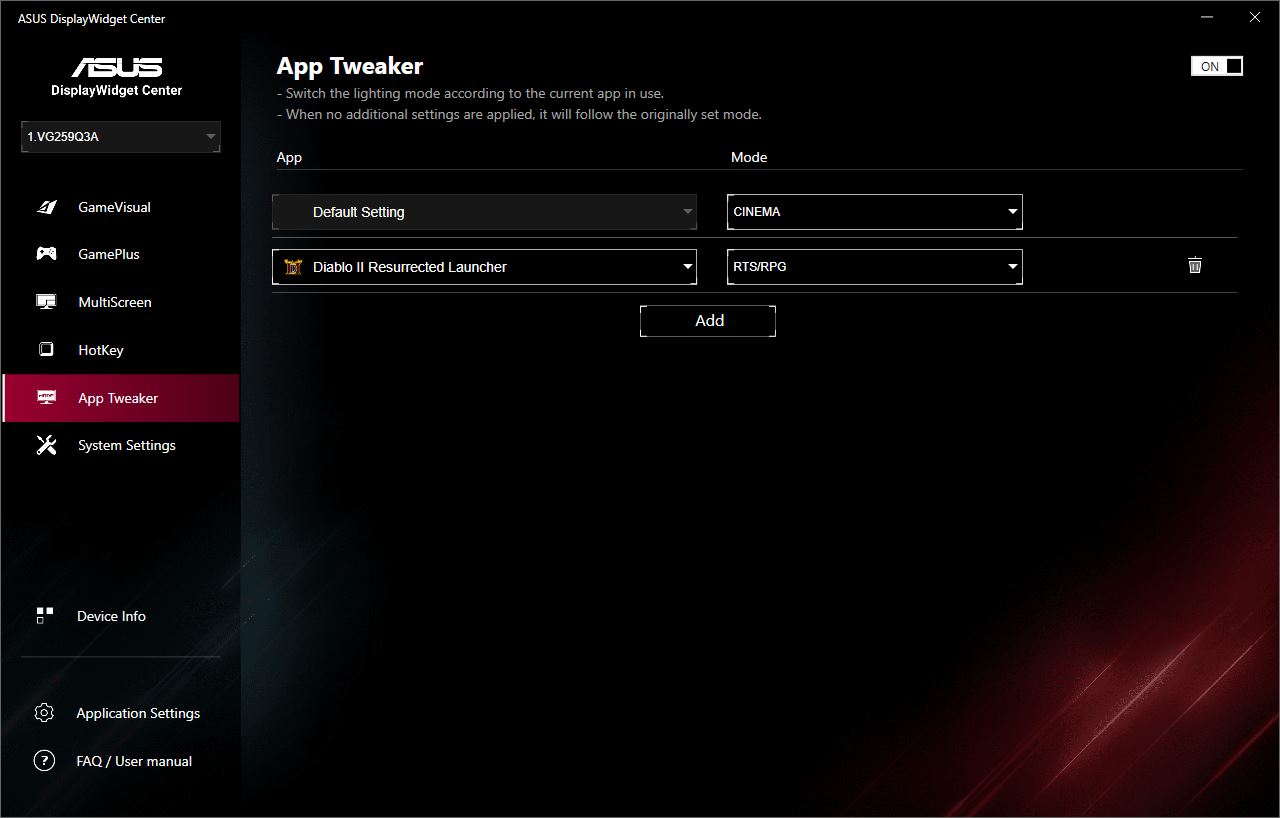The image size is (1280, 818).
Task: Turn off the App Tweaker ON switch
Action: [x=1217, y=66]
